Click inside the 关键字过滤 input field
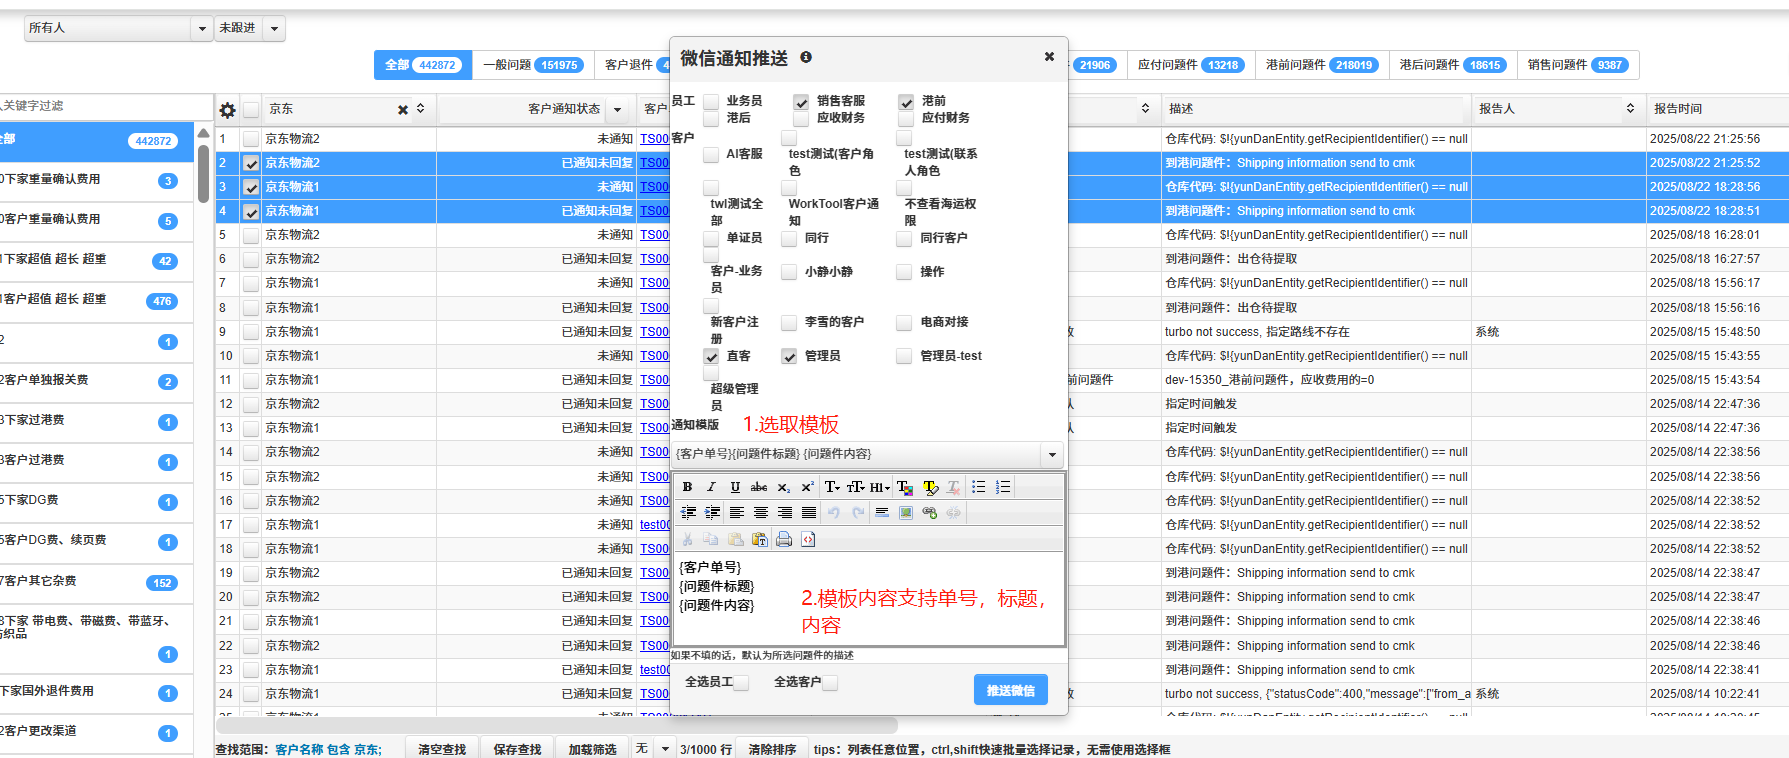Viewport: 1789px width, 758px height. click(x=100, y=106)
